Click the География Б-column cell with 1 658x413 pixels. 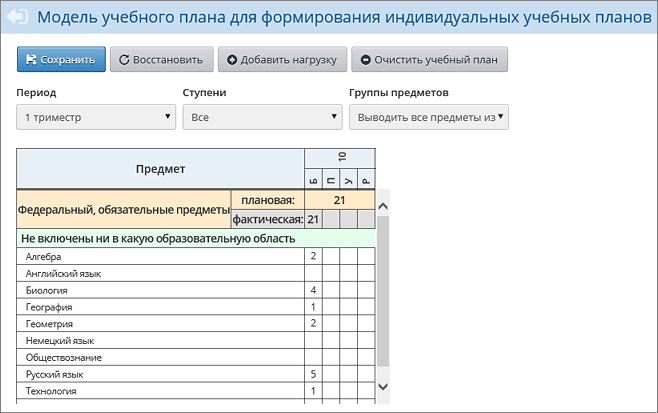[x=313, y=307]
